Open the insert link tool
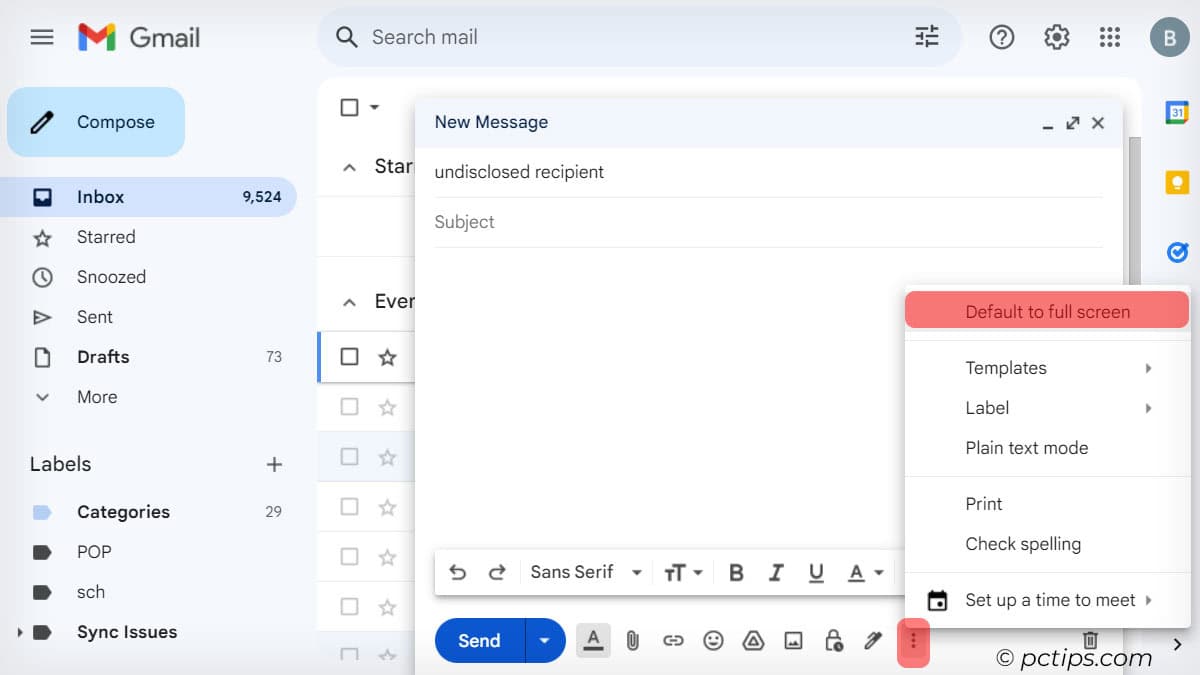 673,640
